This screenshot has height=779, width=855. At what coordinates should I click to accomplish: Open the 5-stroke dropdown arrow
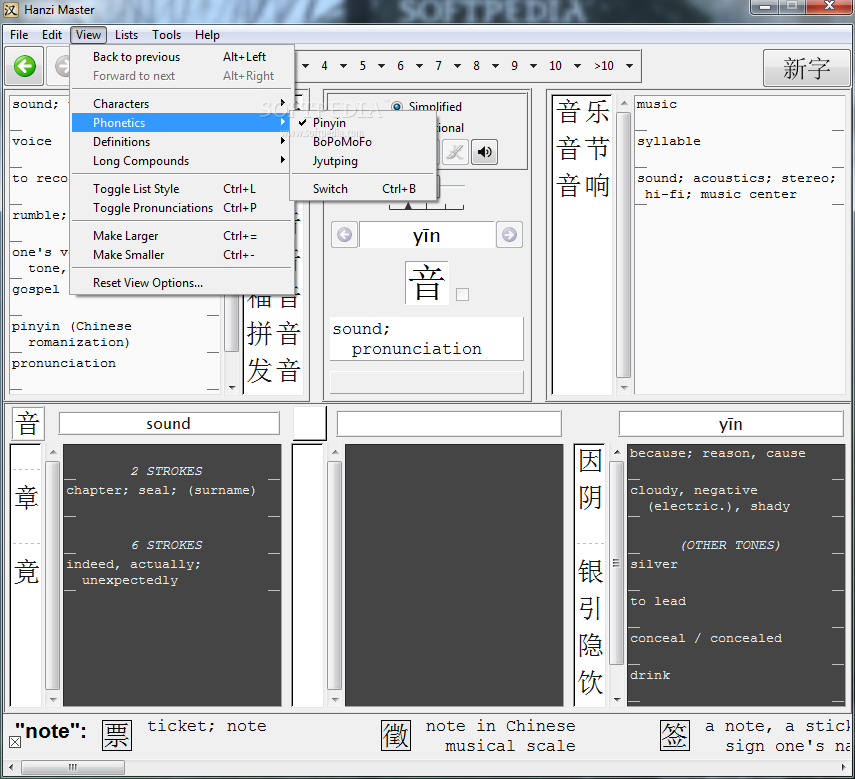tap(381, 66)
